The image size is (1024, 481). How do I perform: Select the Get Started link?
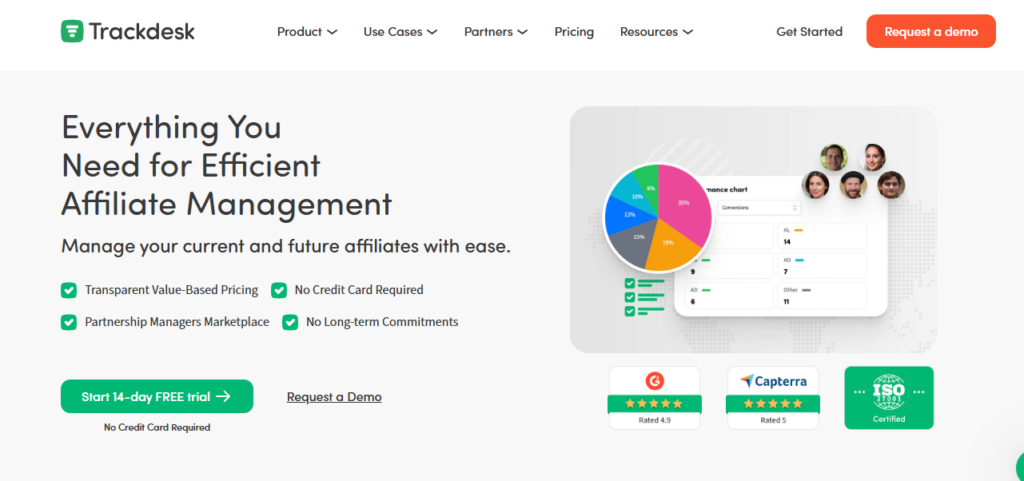(x=809, y=32)
